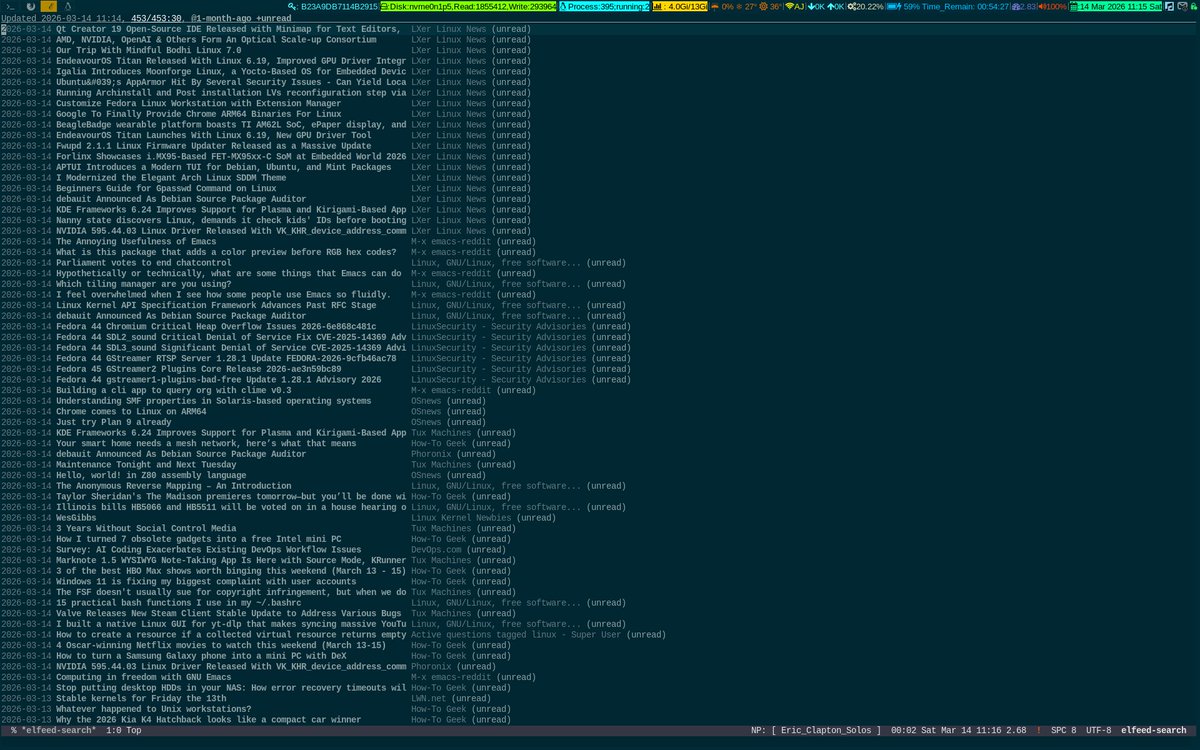Click the CPU 0% load indicator
1200x750 pixels.
pos(723,7)
